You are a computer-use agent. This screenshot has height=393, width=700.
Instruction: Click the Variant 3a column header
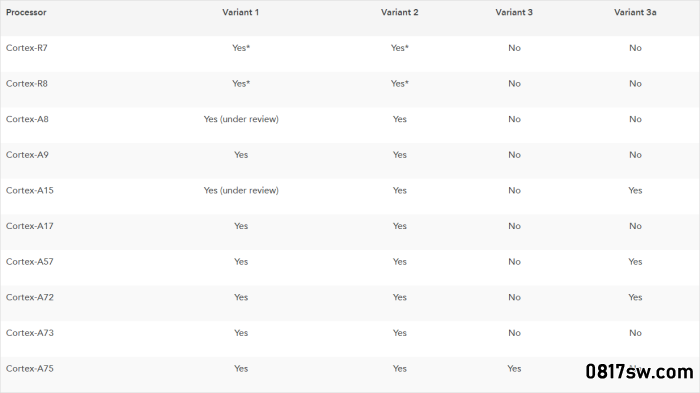(635, 12)
